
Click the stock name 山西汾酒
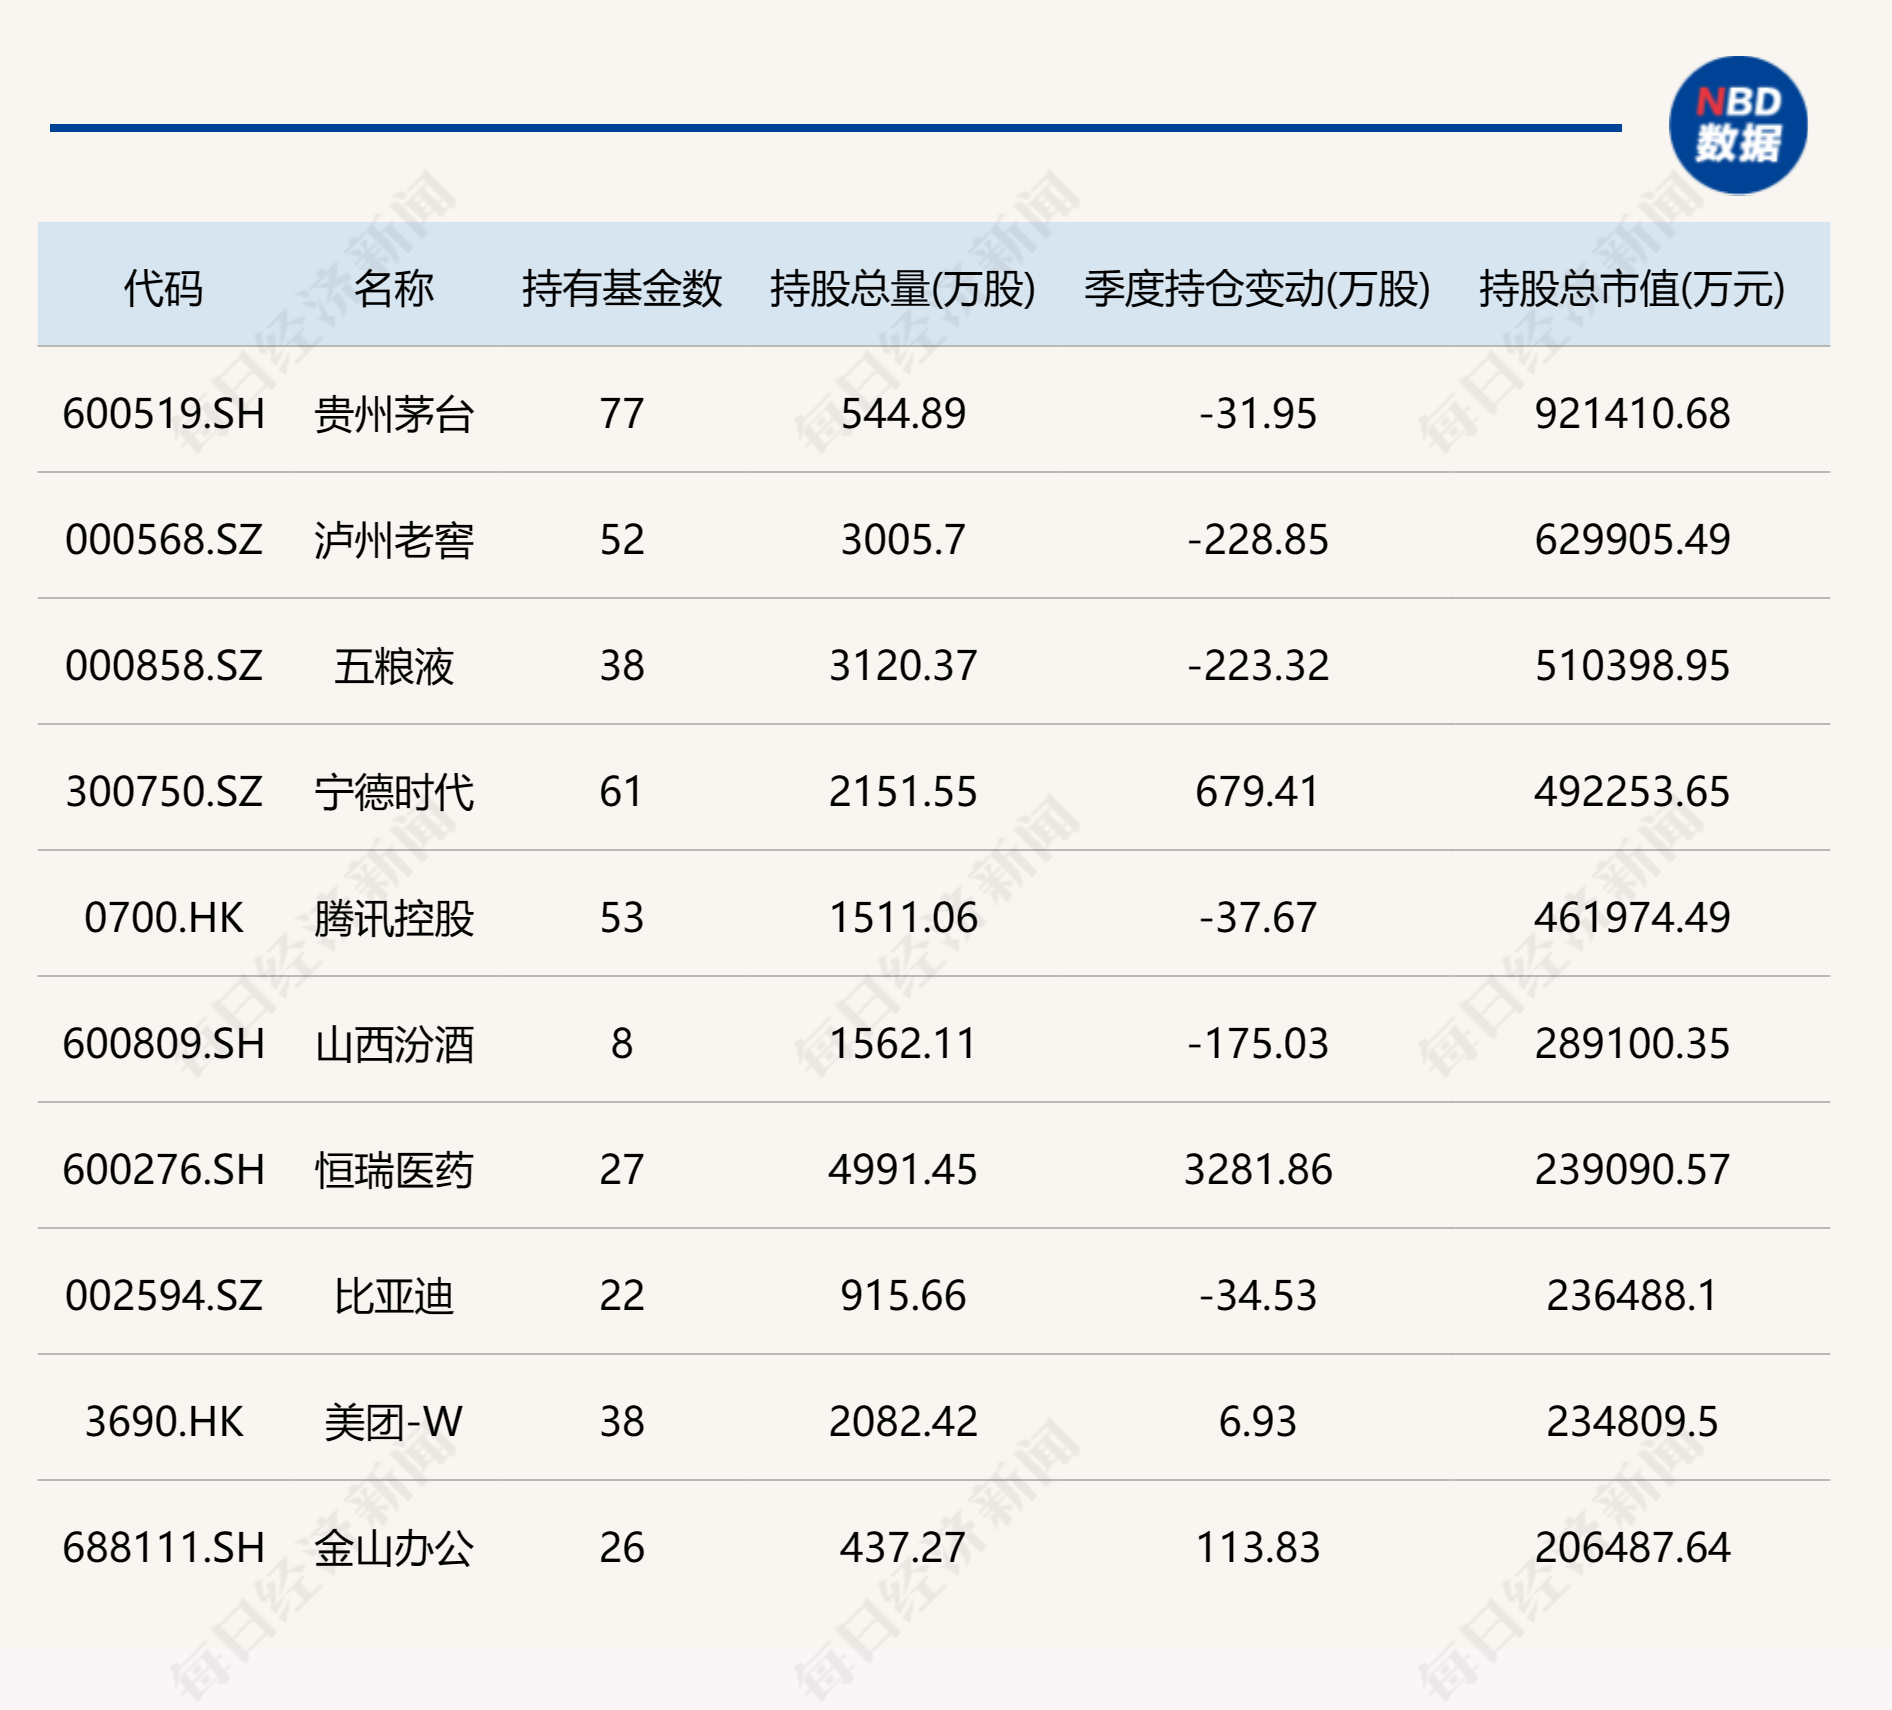(393, 1044)
